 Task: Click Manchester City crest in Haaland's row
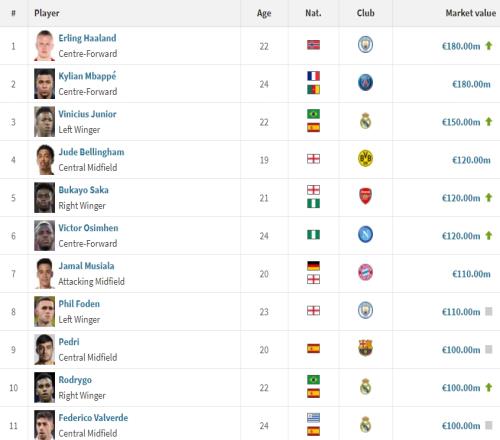(365, 45)
